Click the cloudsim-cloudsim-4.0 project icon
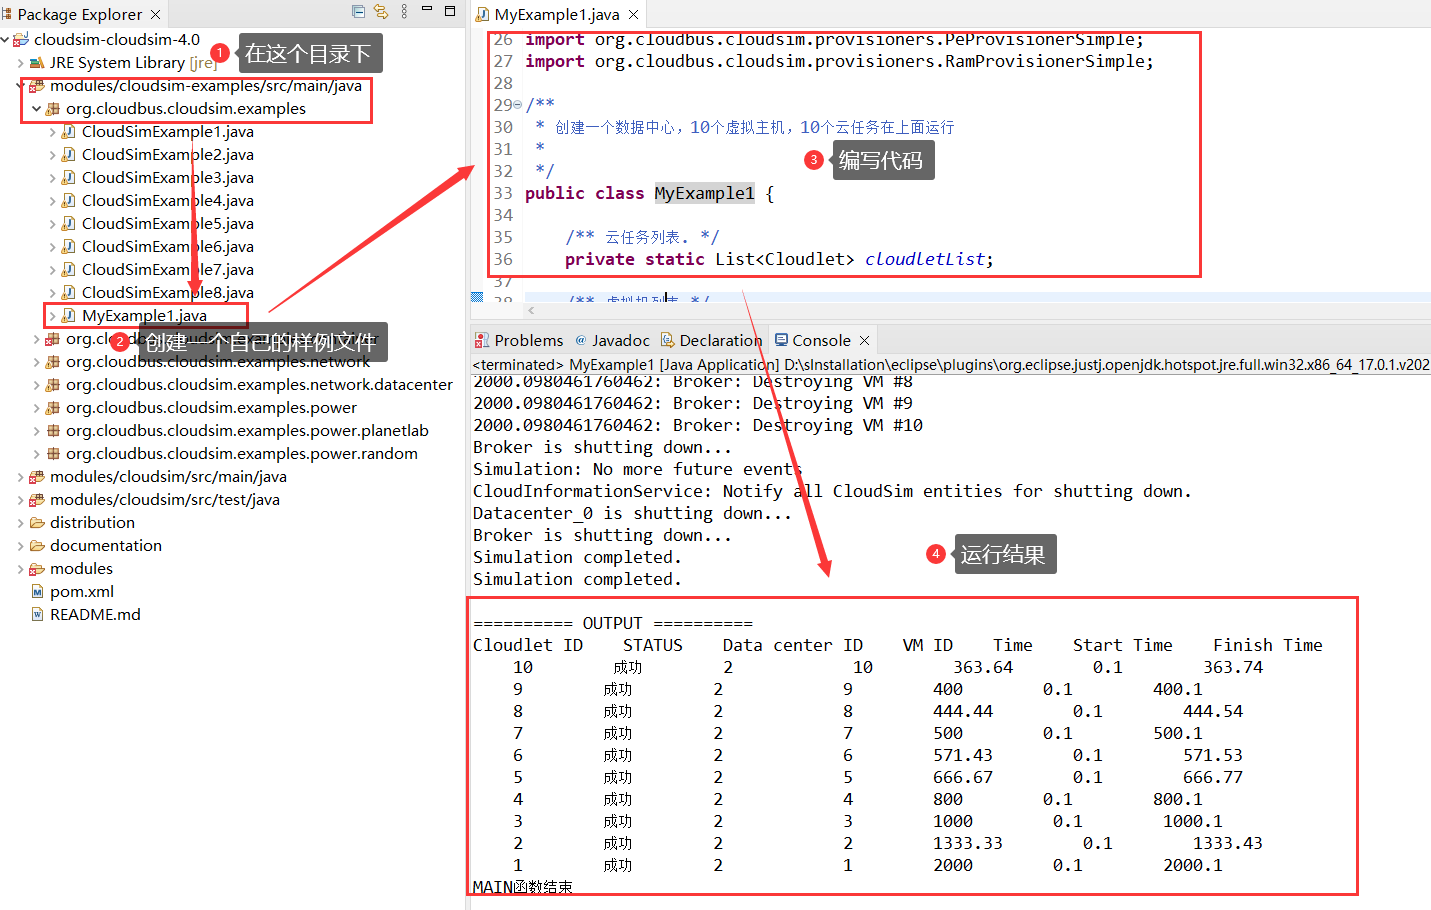This screenshot has height=910, width=1431. pyautogui.click(x=21, y=40)
